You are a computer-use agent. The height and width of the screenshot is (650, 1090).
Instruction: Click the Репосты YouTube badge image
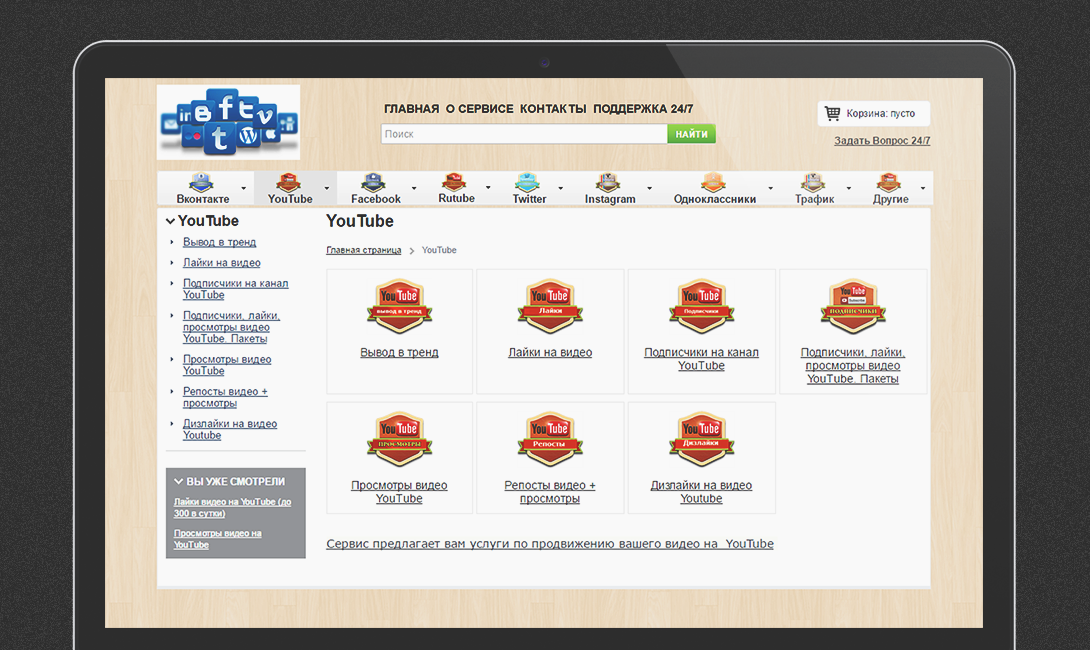tap(551, 439)
